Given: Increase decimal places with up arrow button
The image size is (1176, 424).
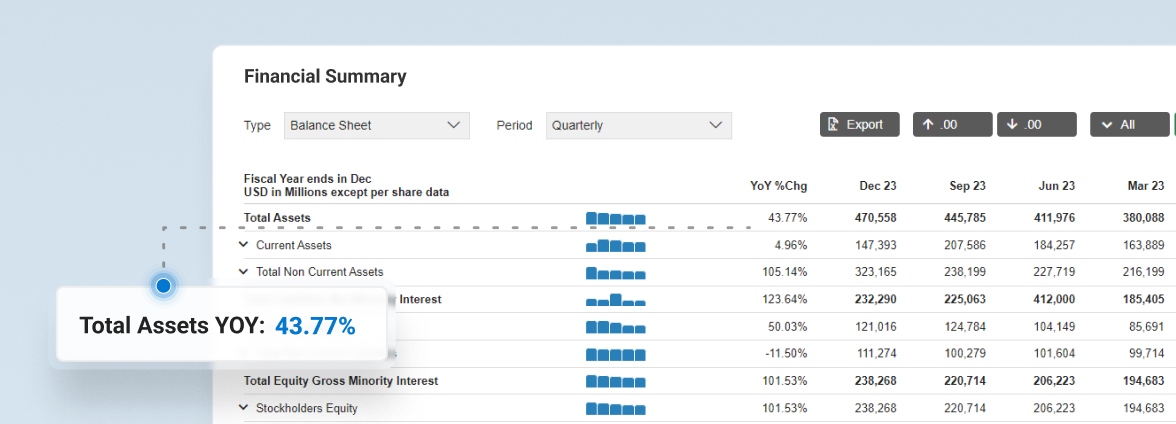Looking at the screenshot, I should [x=951, y=125].
